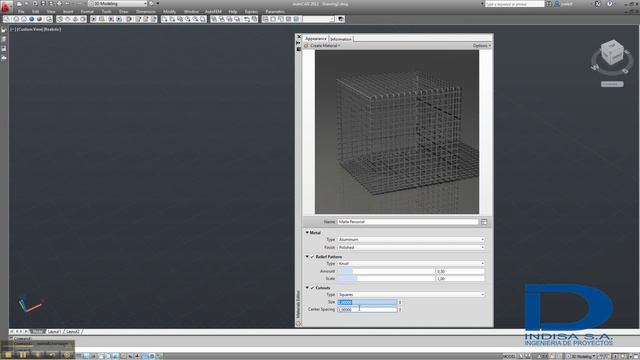This screenshot has width=640, height=360.
Task: Click the Relief Pattern Amount slider
Action: pos(386,271)
